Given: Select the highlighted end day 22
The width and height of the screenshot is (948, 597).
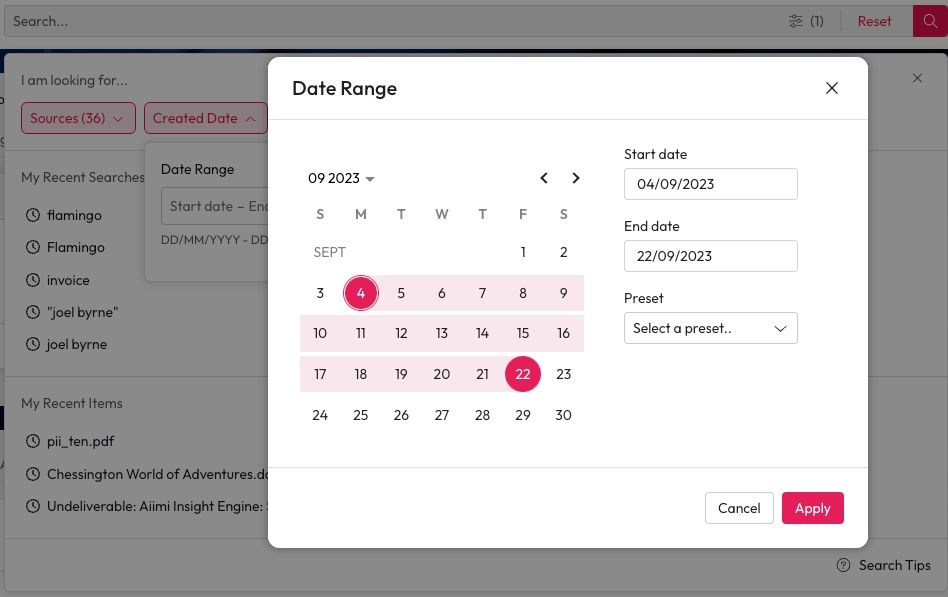Looking at the screenshot, I should [x=523, y=374].
